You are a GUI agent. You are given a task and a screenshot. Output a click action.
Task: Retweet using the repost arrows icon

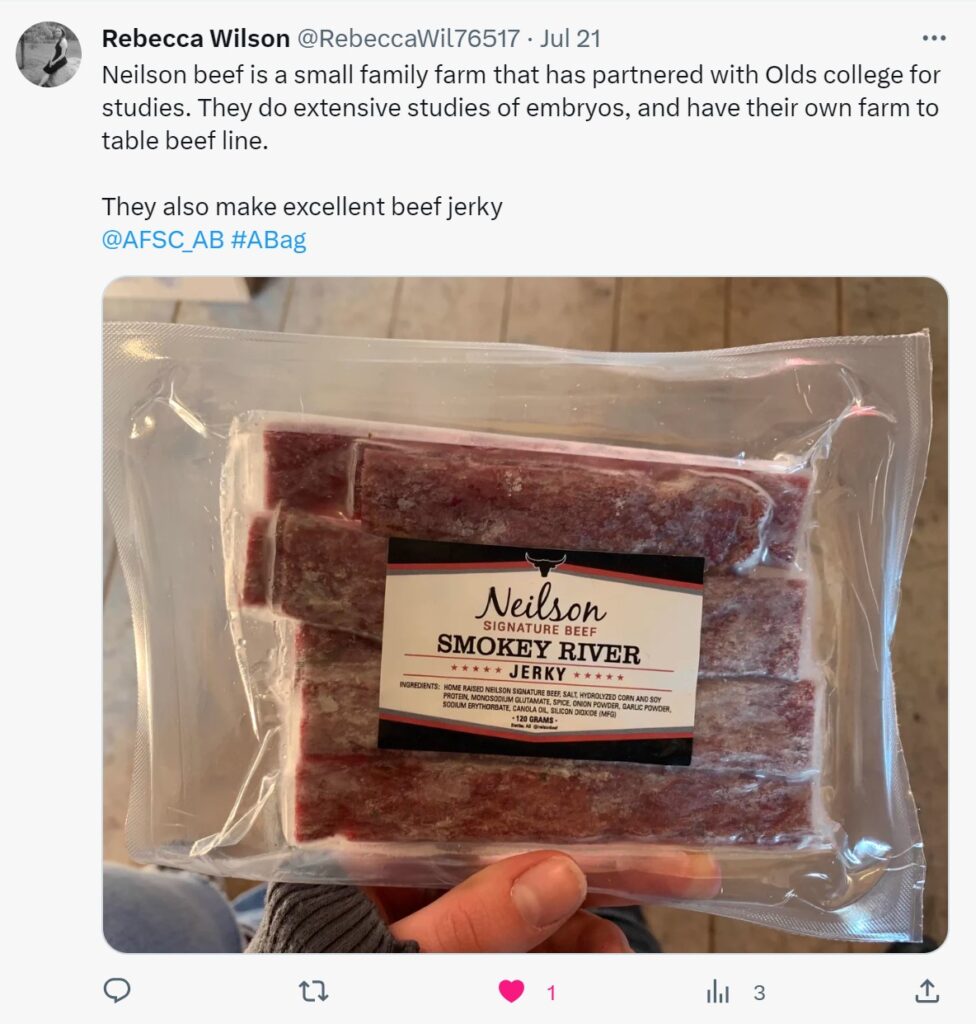tap(313, 991)
